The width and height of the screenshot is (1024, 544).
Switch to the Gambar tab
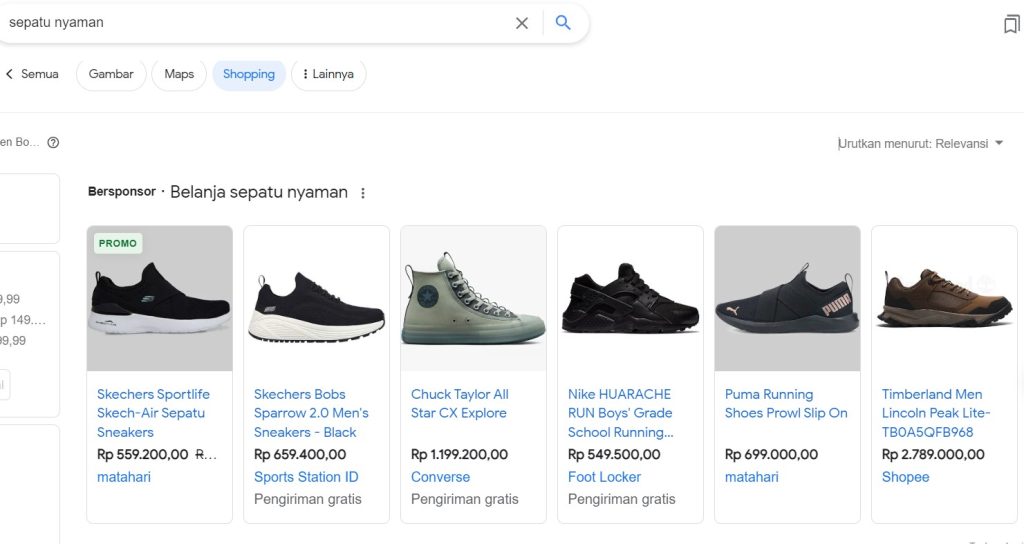click(x=111, y=74)
